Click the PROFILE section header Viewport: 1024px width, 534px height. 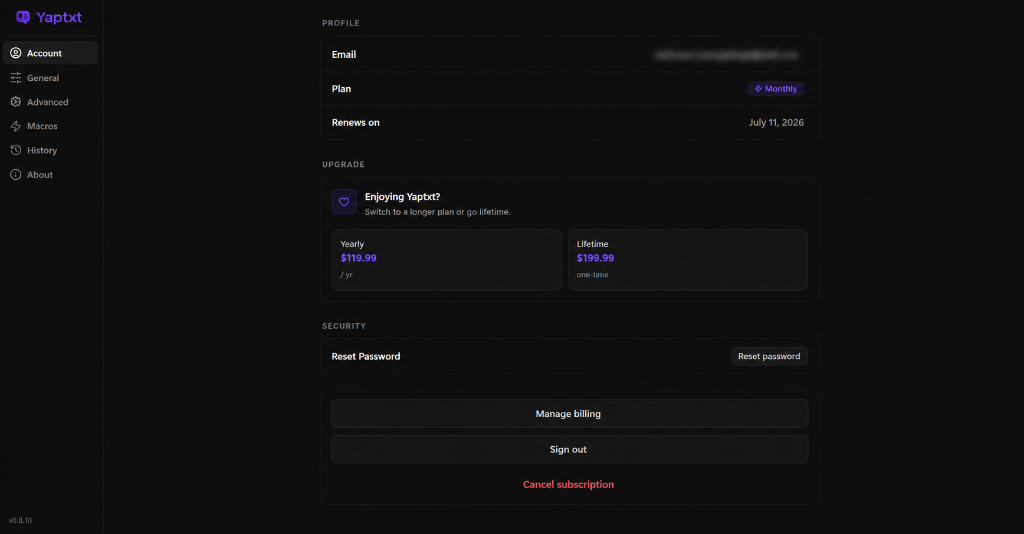[x=341, y=23]
